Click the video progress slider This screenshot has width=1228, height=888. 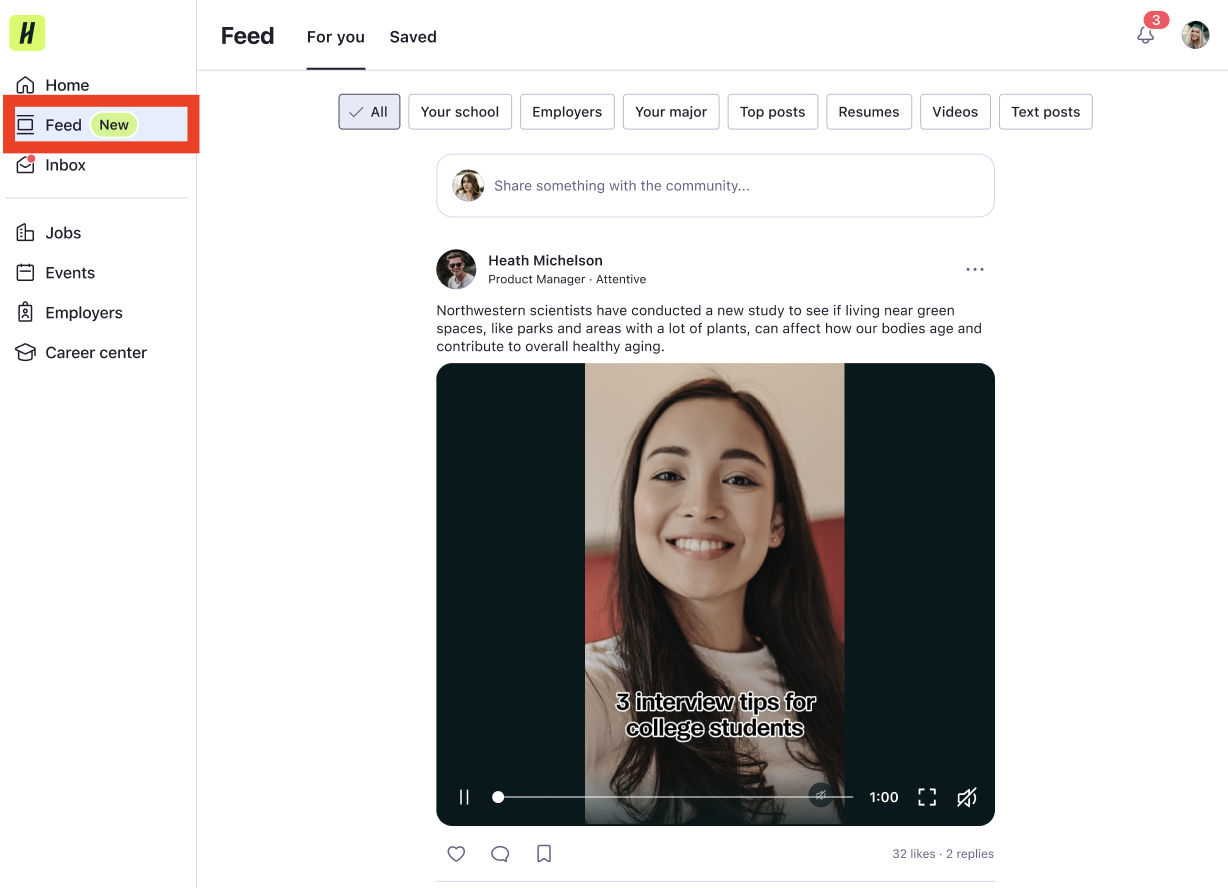pyautogui.click(x=674, y=797)
